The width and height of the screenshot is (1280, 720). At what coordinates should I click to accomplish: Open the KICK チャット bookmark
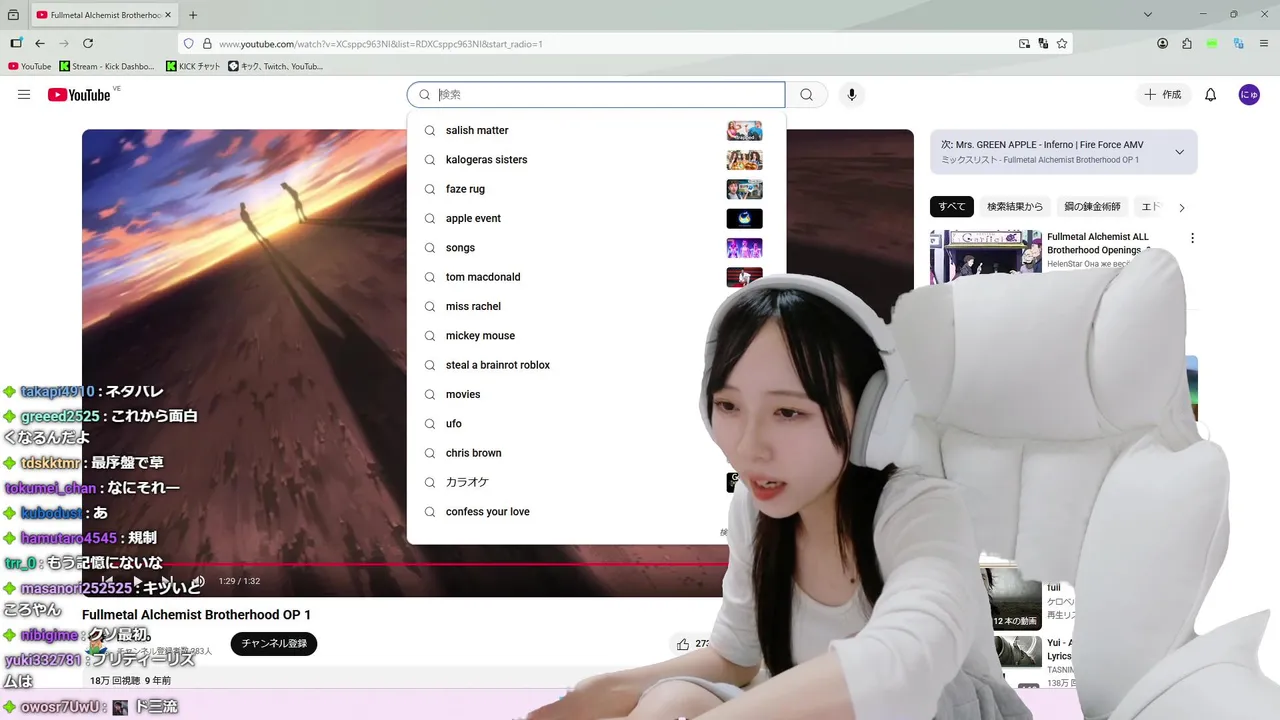click(x=193, y=66)
